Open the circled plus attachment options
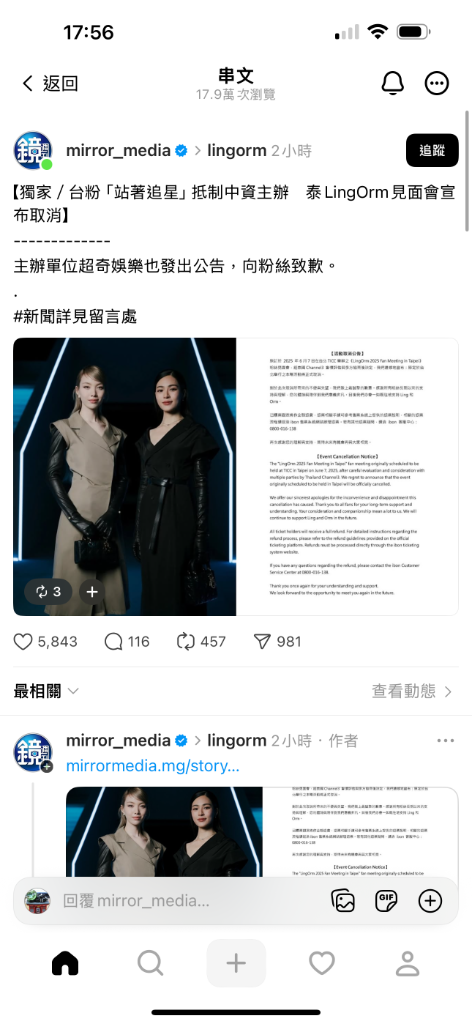The image size is (472, 1024). coord(430,901)
